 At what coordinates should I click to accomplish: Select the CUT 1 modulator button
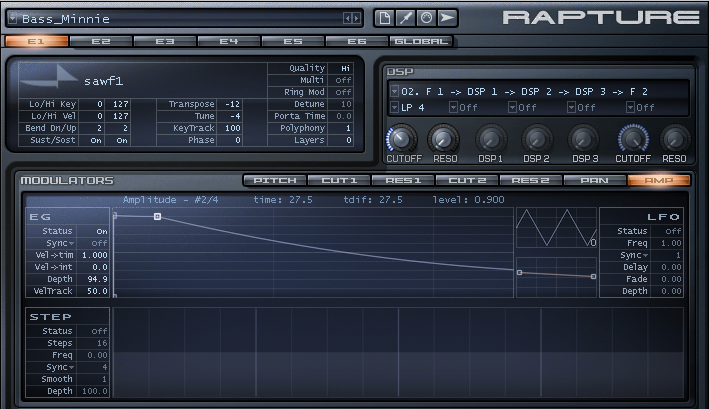[x=339, y=180]
